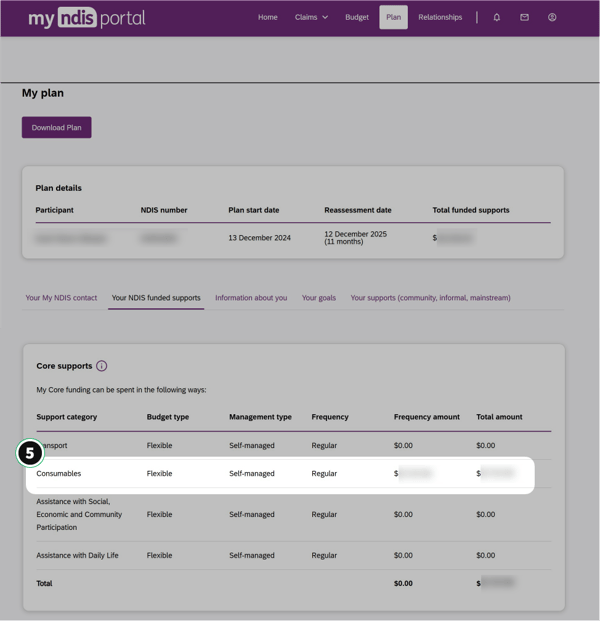Image resolution: width=600 pixels, height=621 pixels.
Task: Open Relationships in the navigation bar
Action: click(x=440, y=17)
